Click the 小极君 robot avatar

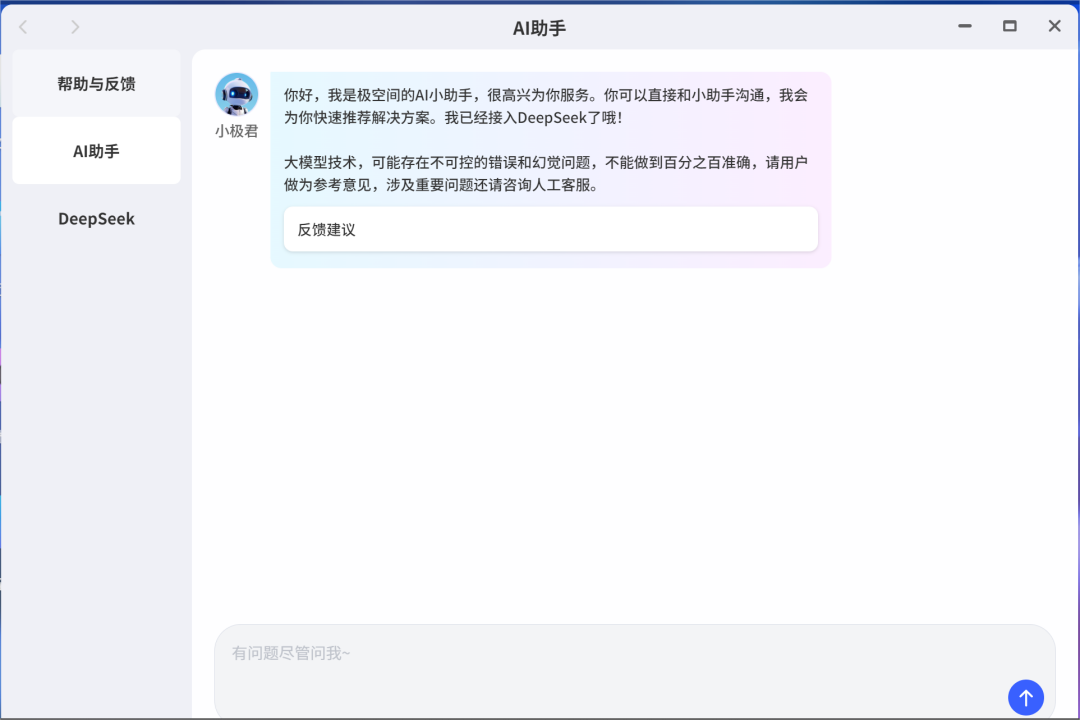[x=236, y=94]
